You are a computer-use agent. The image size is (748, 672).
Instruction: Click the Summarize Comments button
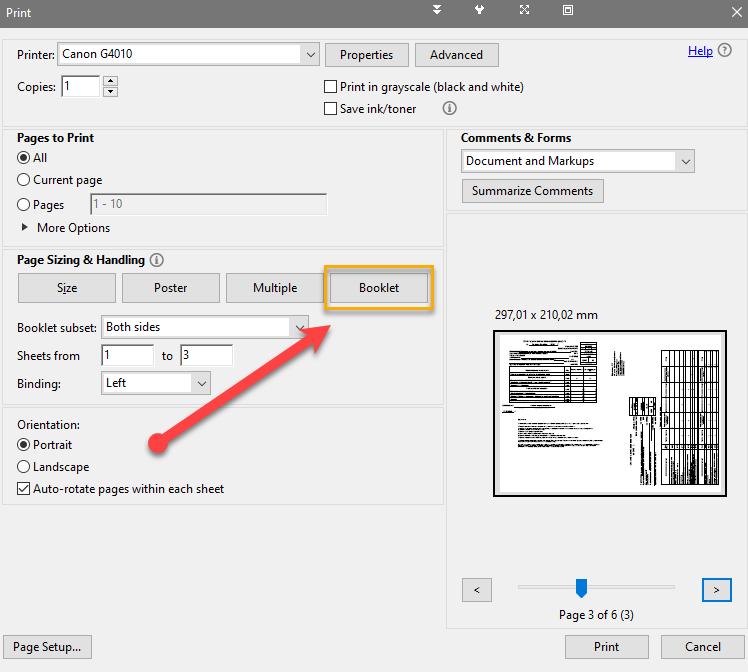point(532,191)
